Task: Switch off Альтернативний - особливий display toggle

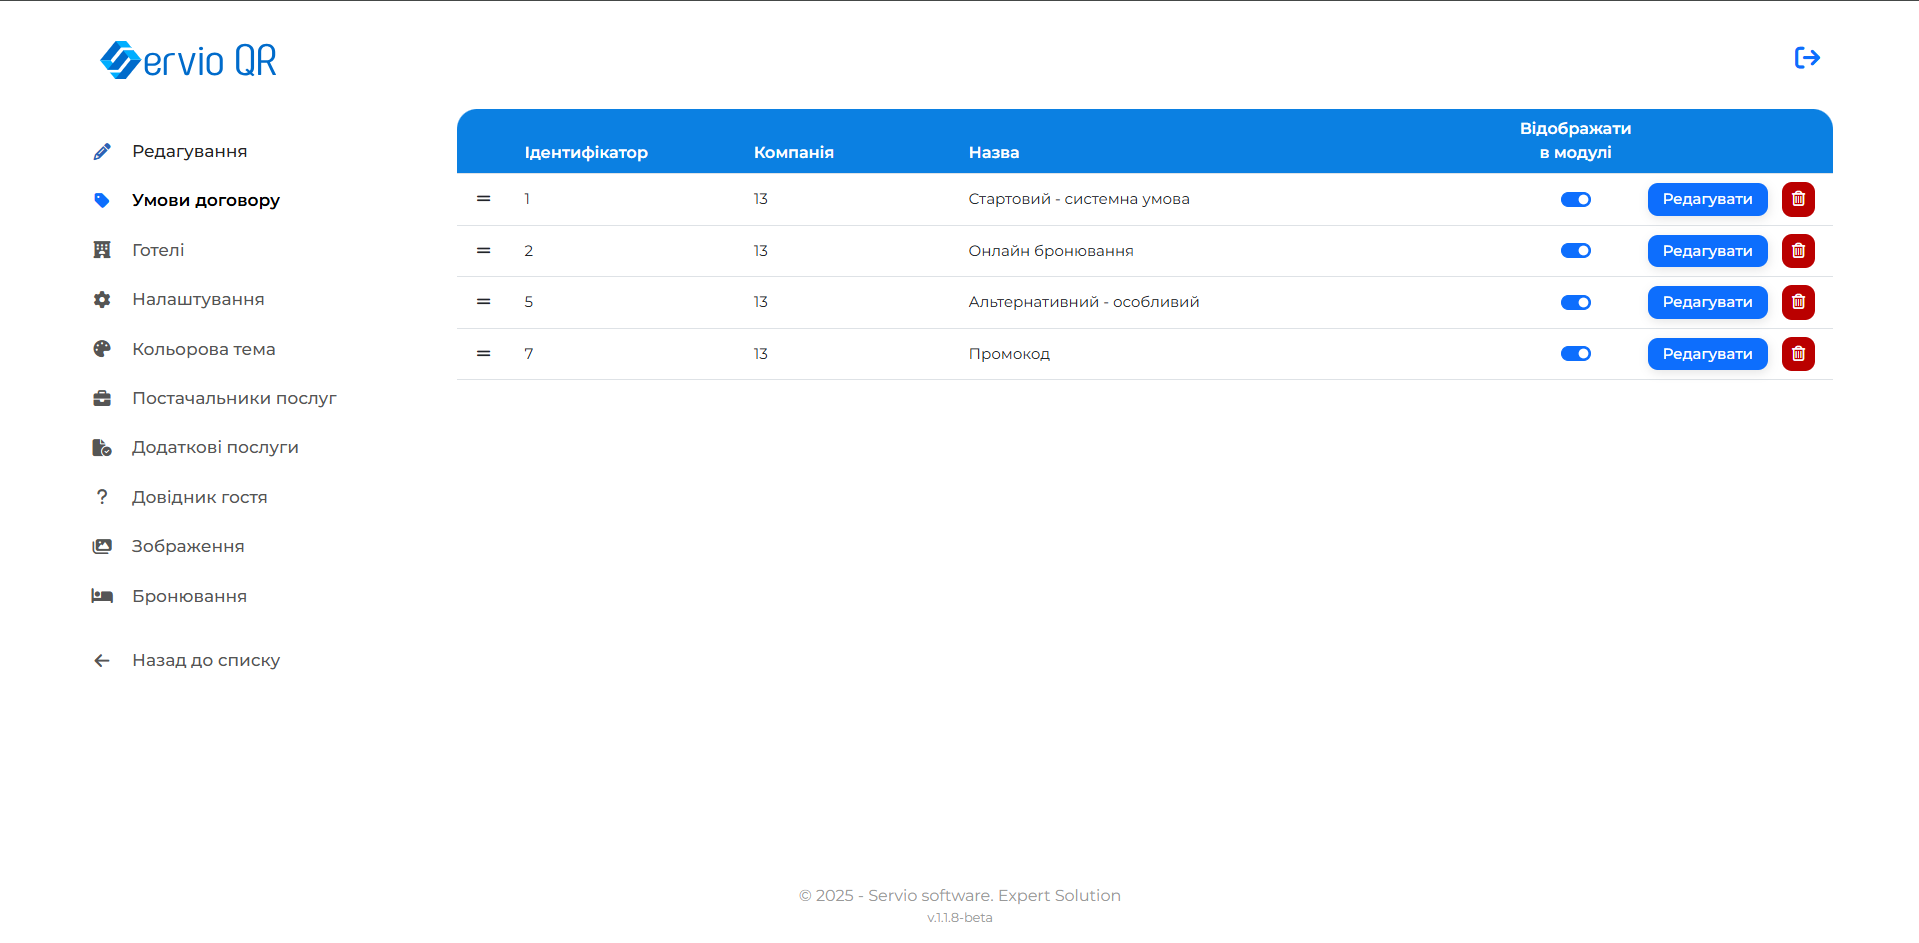Action: [1575, 303]
